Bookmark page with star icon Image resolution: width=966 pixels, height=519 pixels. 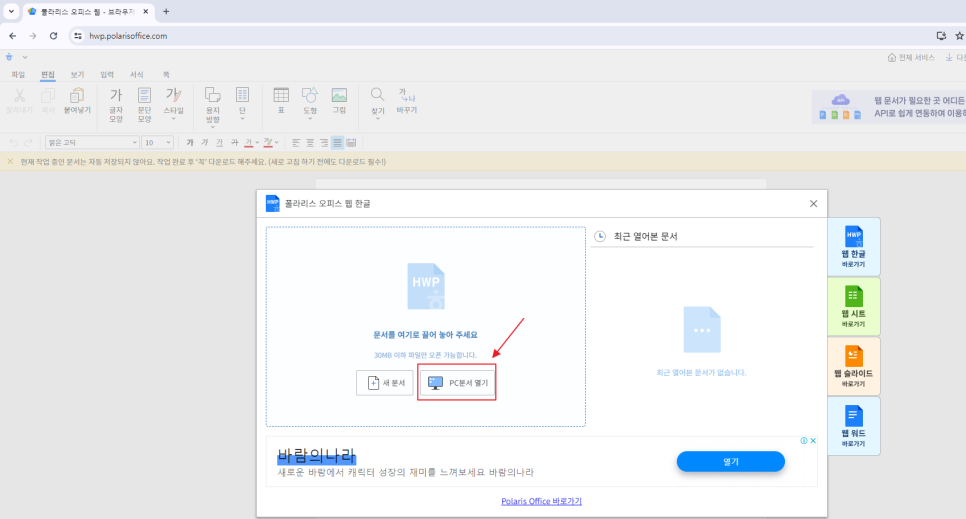959,36
